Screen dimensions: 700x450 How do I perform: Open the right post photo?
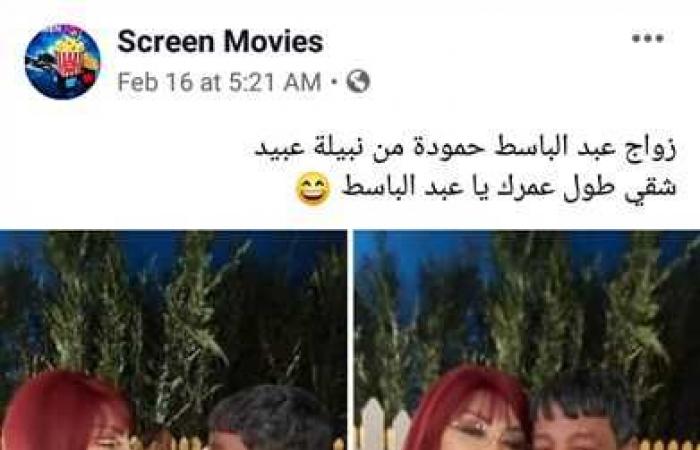(527, 340)
